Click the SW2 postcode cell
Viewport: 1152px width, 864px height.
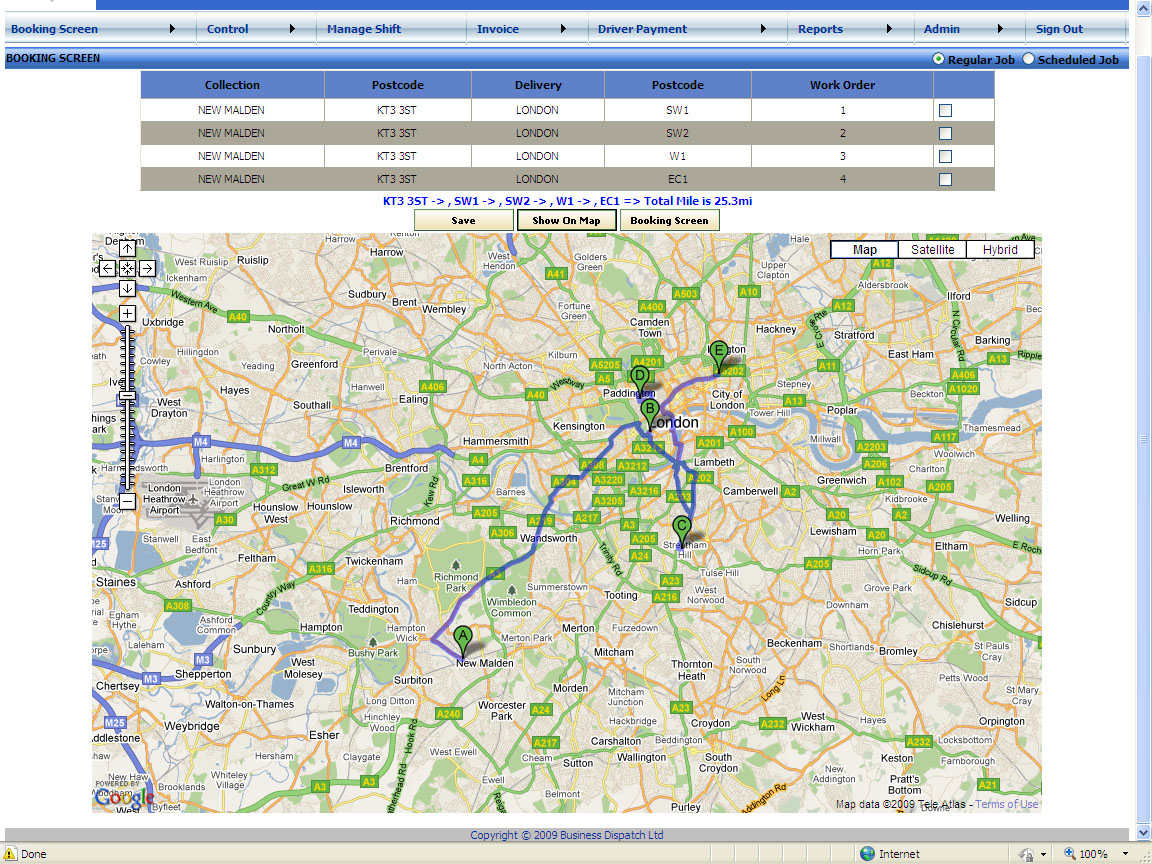(x=677, y=133)
